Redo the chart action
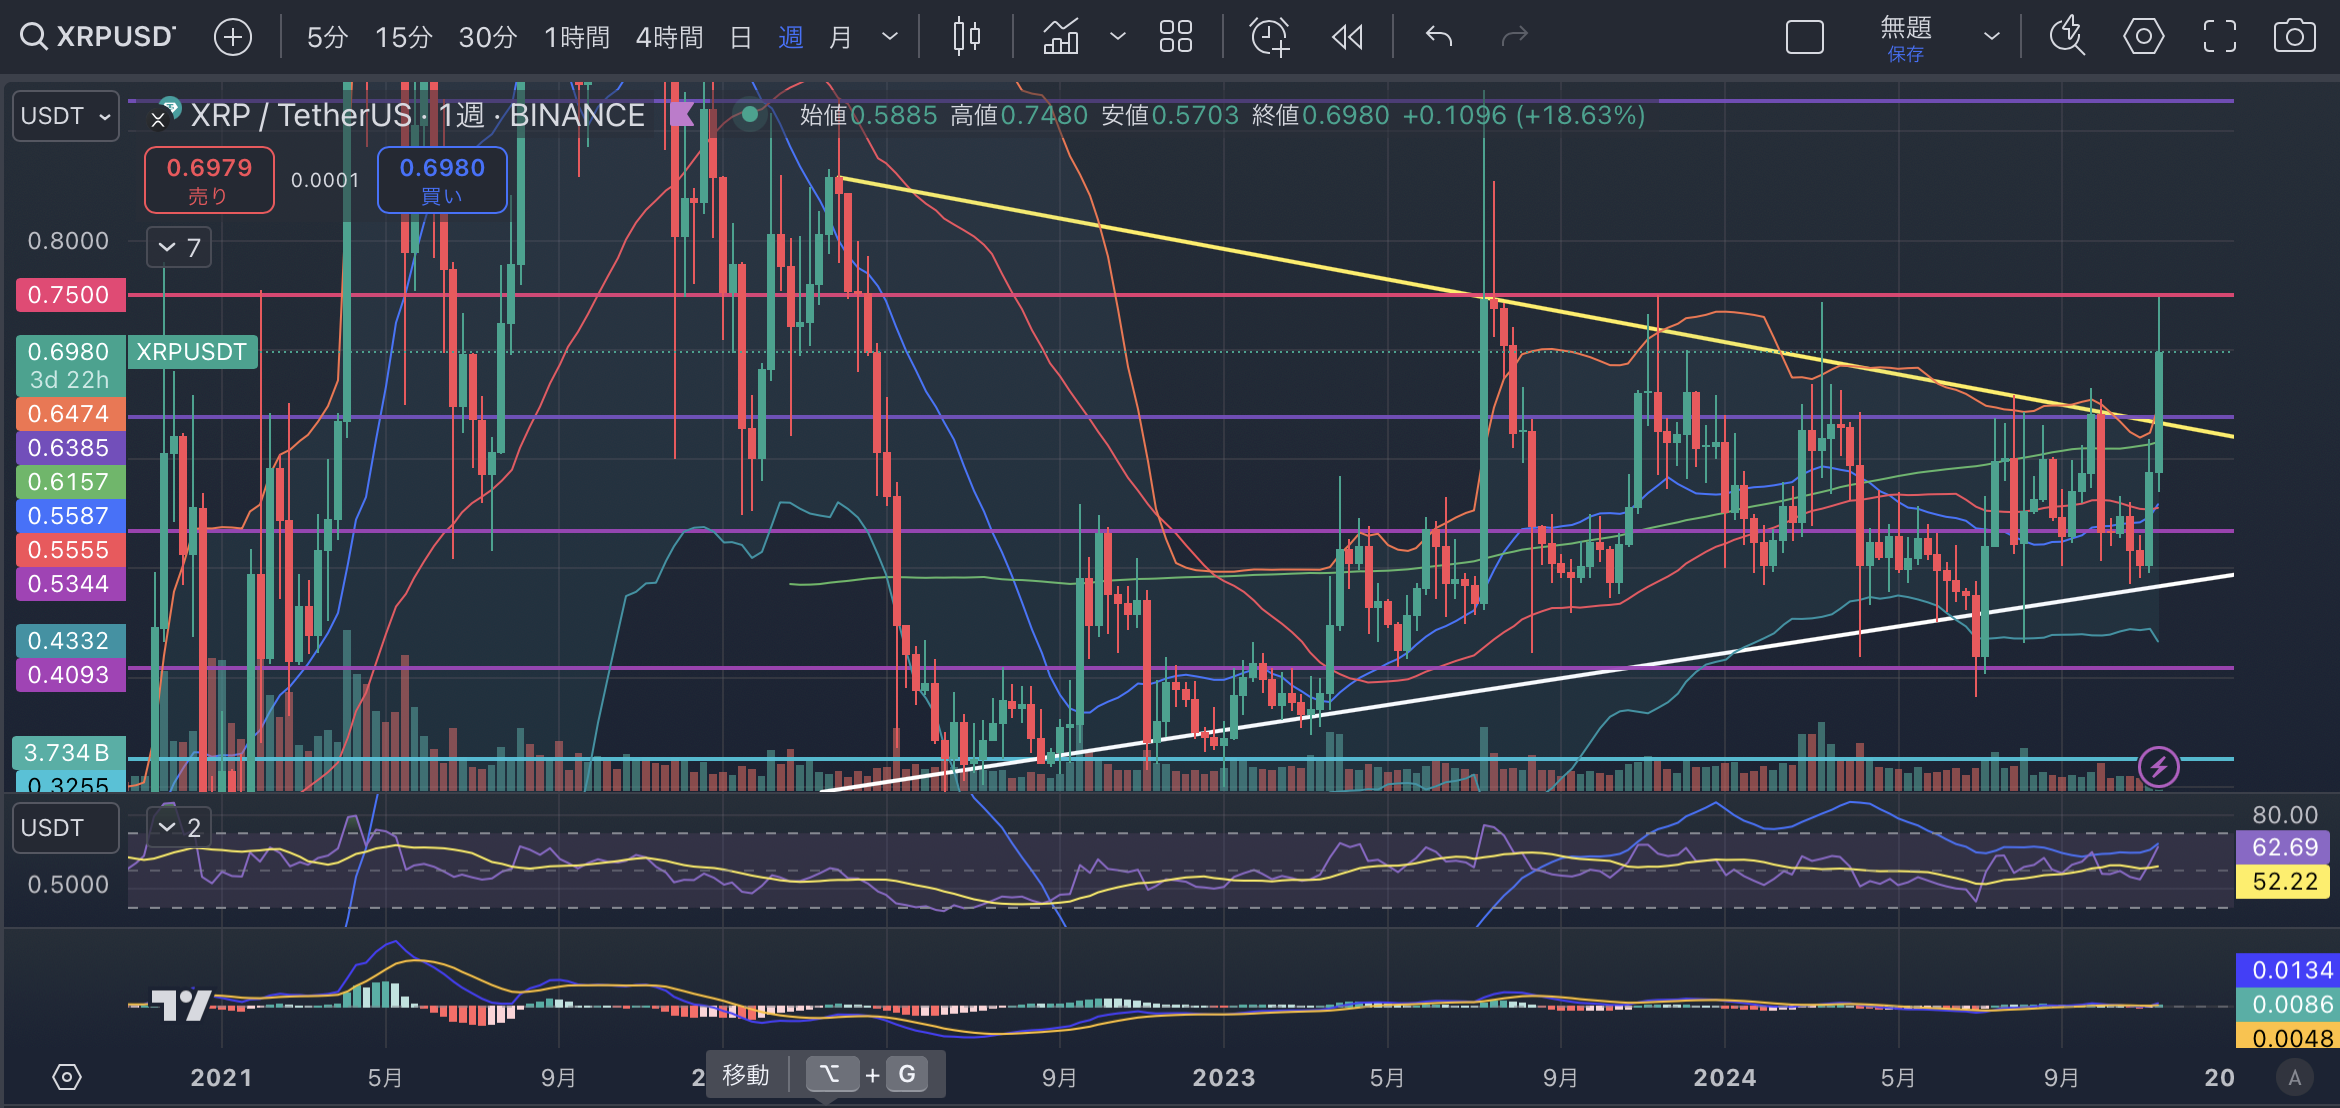The width and height of the screenshot is (2340, 1108). [x=1515, y=37]
